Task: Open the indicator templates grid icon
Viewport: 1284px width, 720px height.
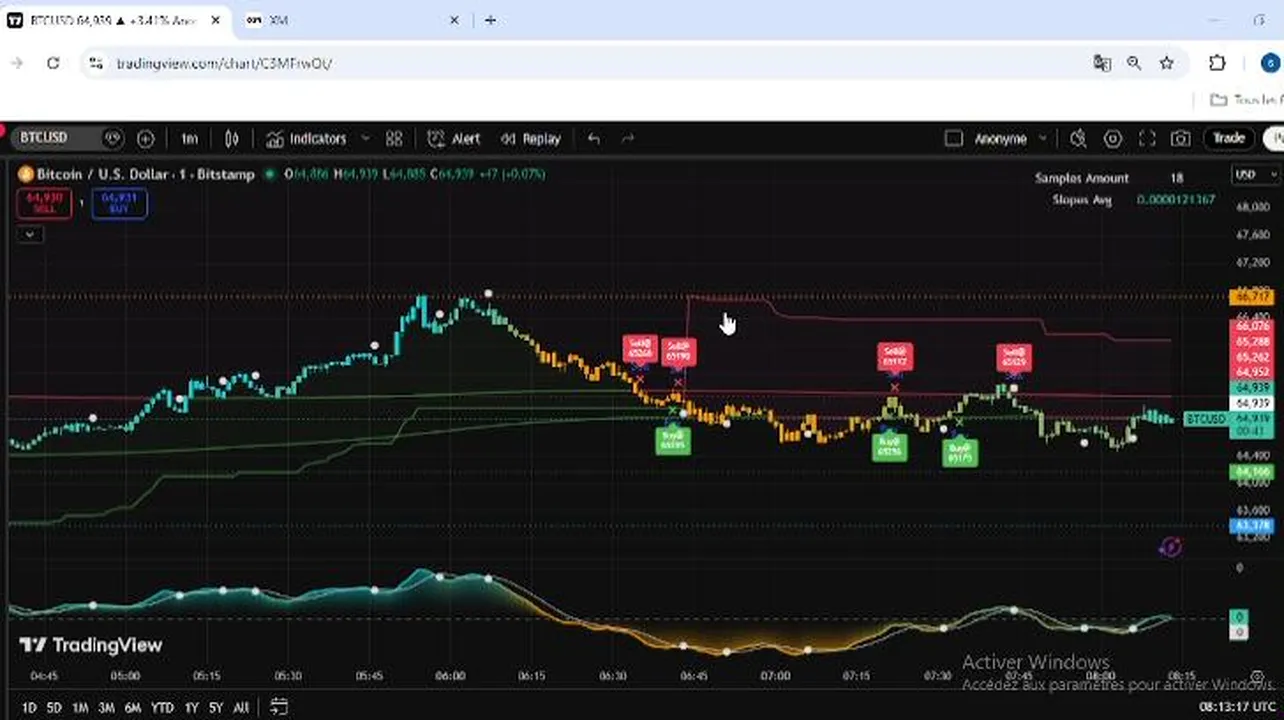Action: tap(394, 139)
